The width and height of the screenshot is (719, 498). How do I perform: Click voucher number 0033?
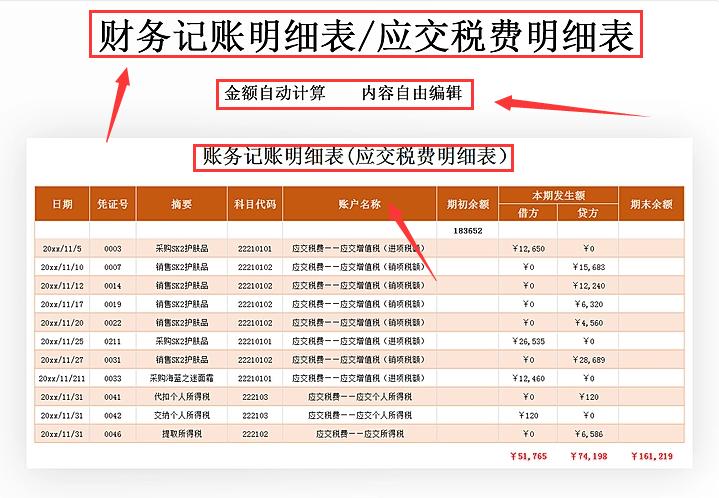[112, 378]
